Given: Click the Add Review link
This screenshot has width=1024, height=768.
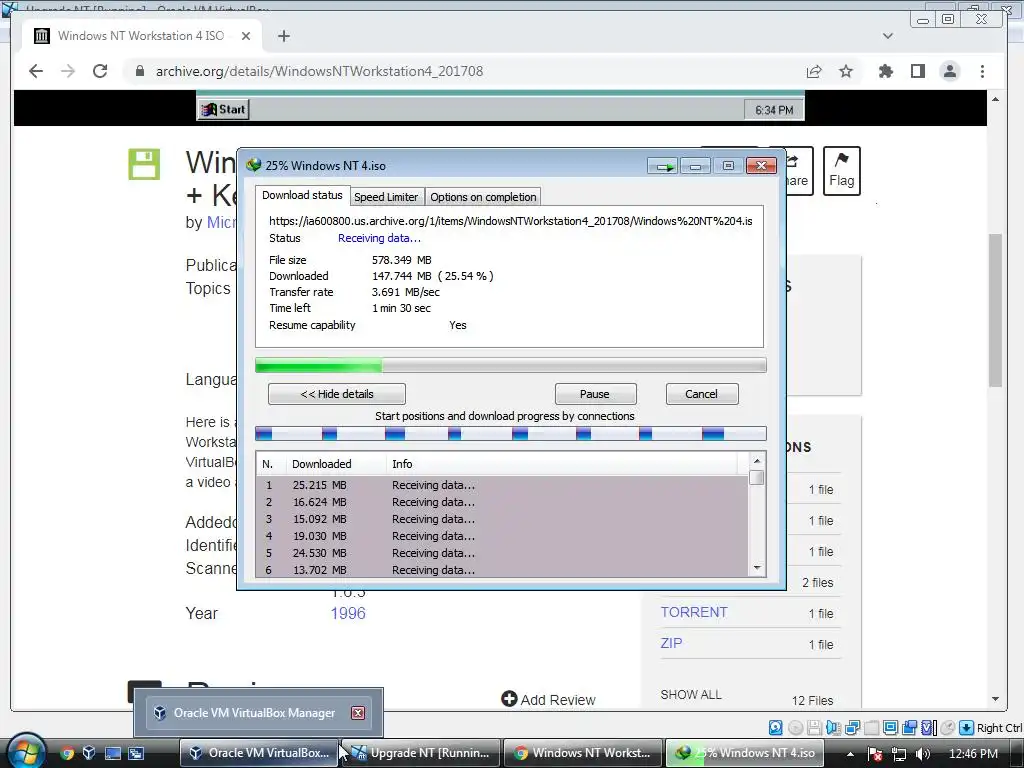Looking at the screenshot, I should click(549, 699).
